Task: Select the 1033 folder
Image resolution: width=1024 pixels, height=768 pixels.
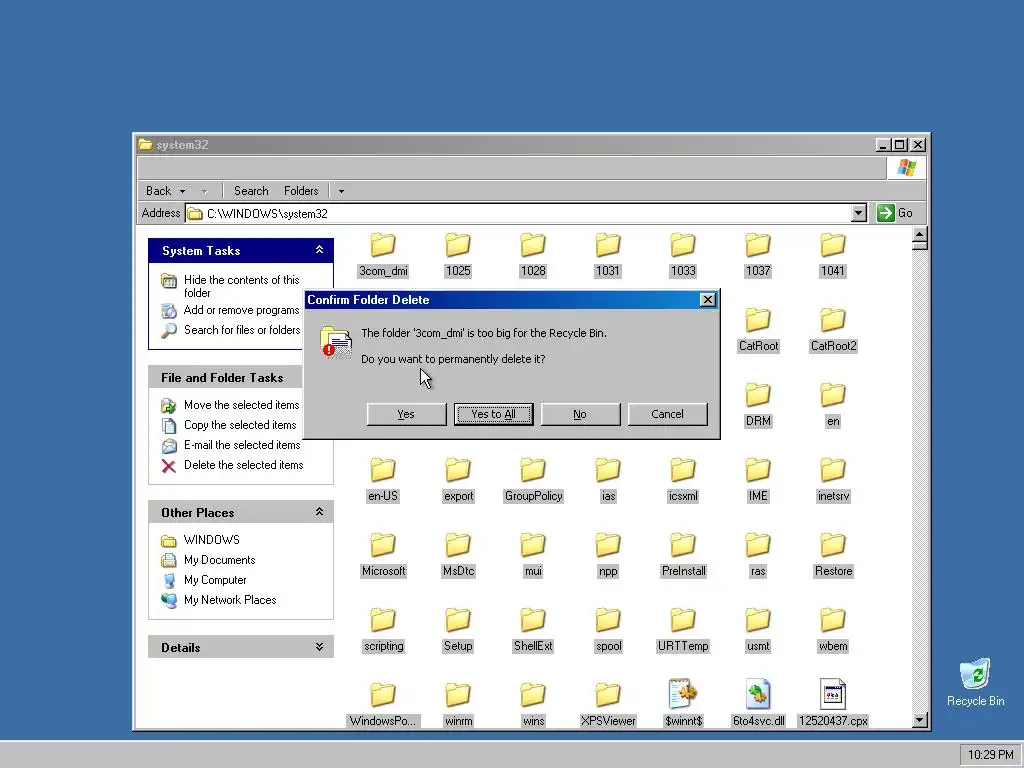Action: pos(683,255)
